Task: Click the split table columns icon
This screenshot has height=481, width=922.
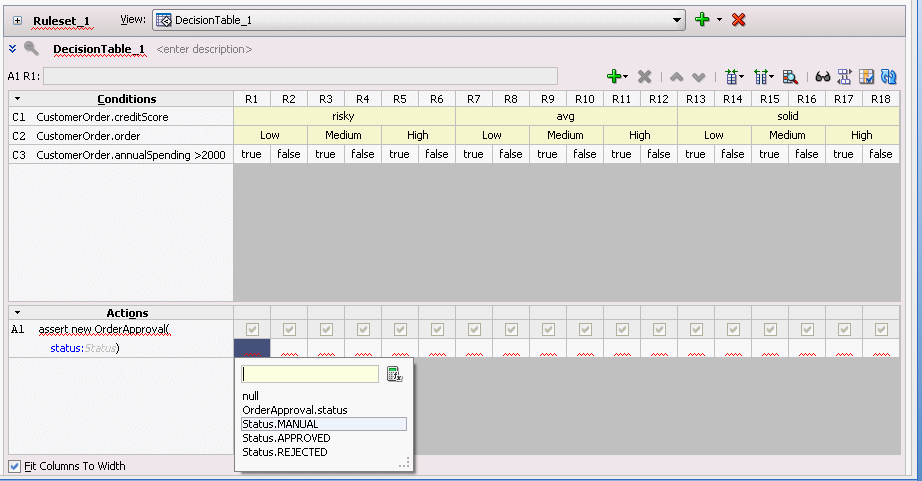Action: (761, 76)
